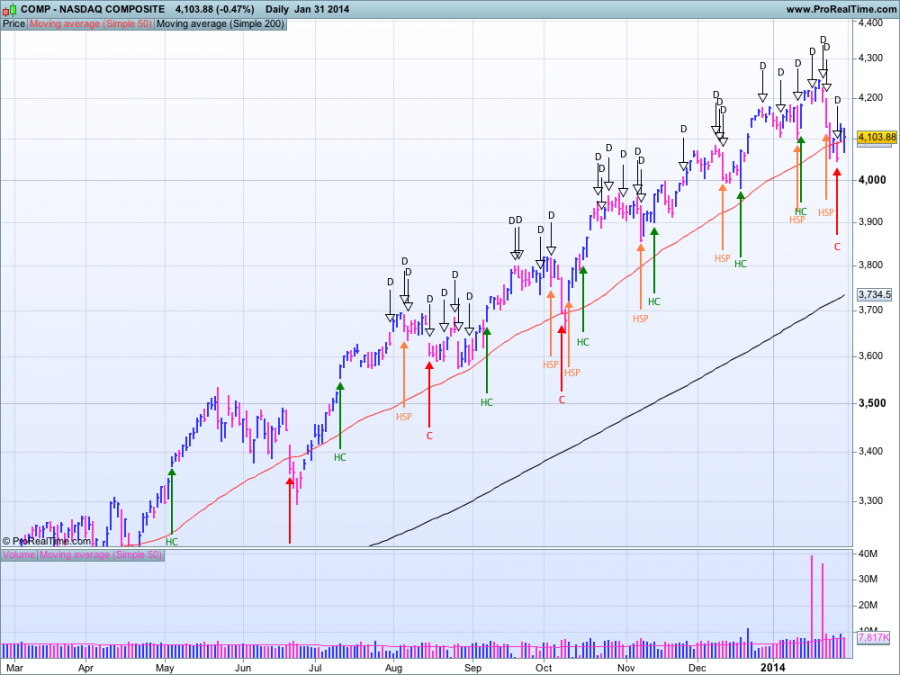The width and height of the screenshot is (900, 675).
Task: Select the volume panel Moving average (Simple 50) label
Action: tap(101, 555)
